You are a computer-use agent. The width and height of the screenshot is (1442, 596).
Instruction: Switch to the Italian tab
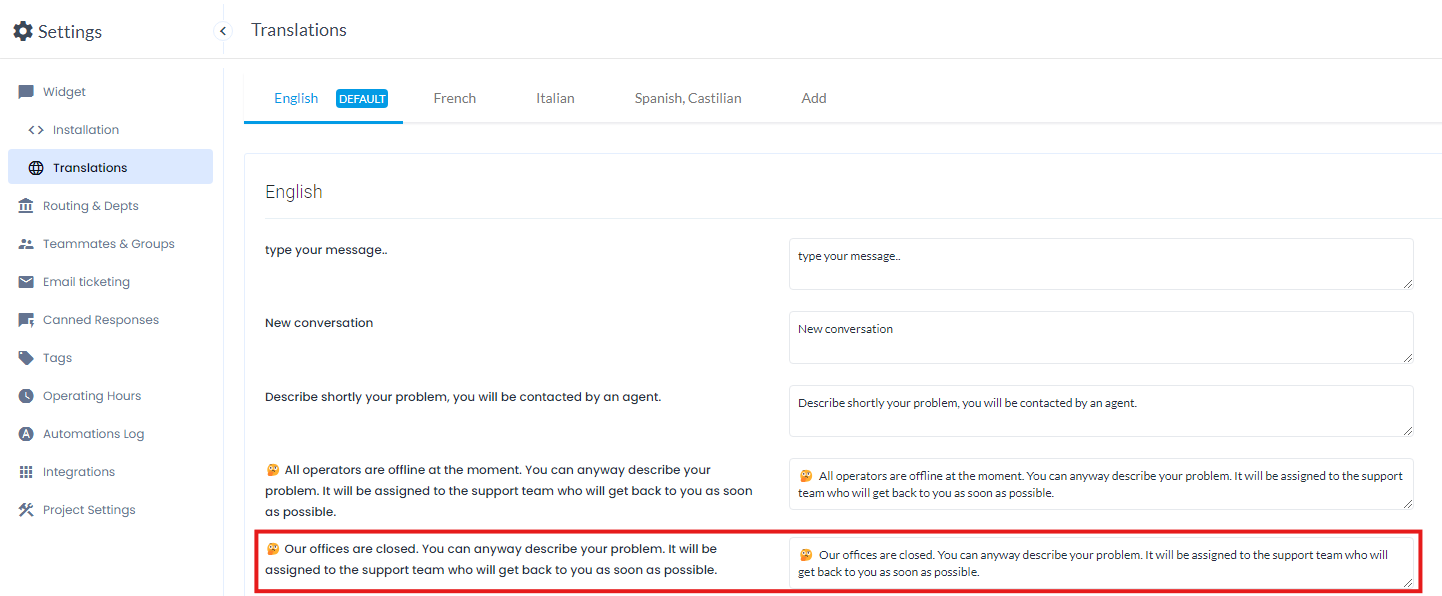click(x=555, y=98)
